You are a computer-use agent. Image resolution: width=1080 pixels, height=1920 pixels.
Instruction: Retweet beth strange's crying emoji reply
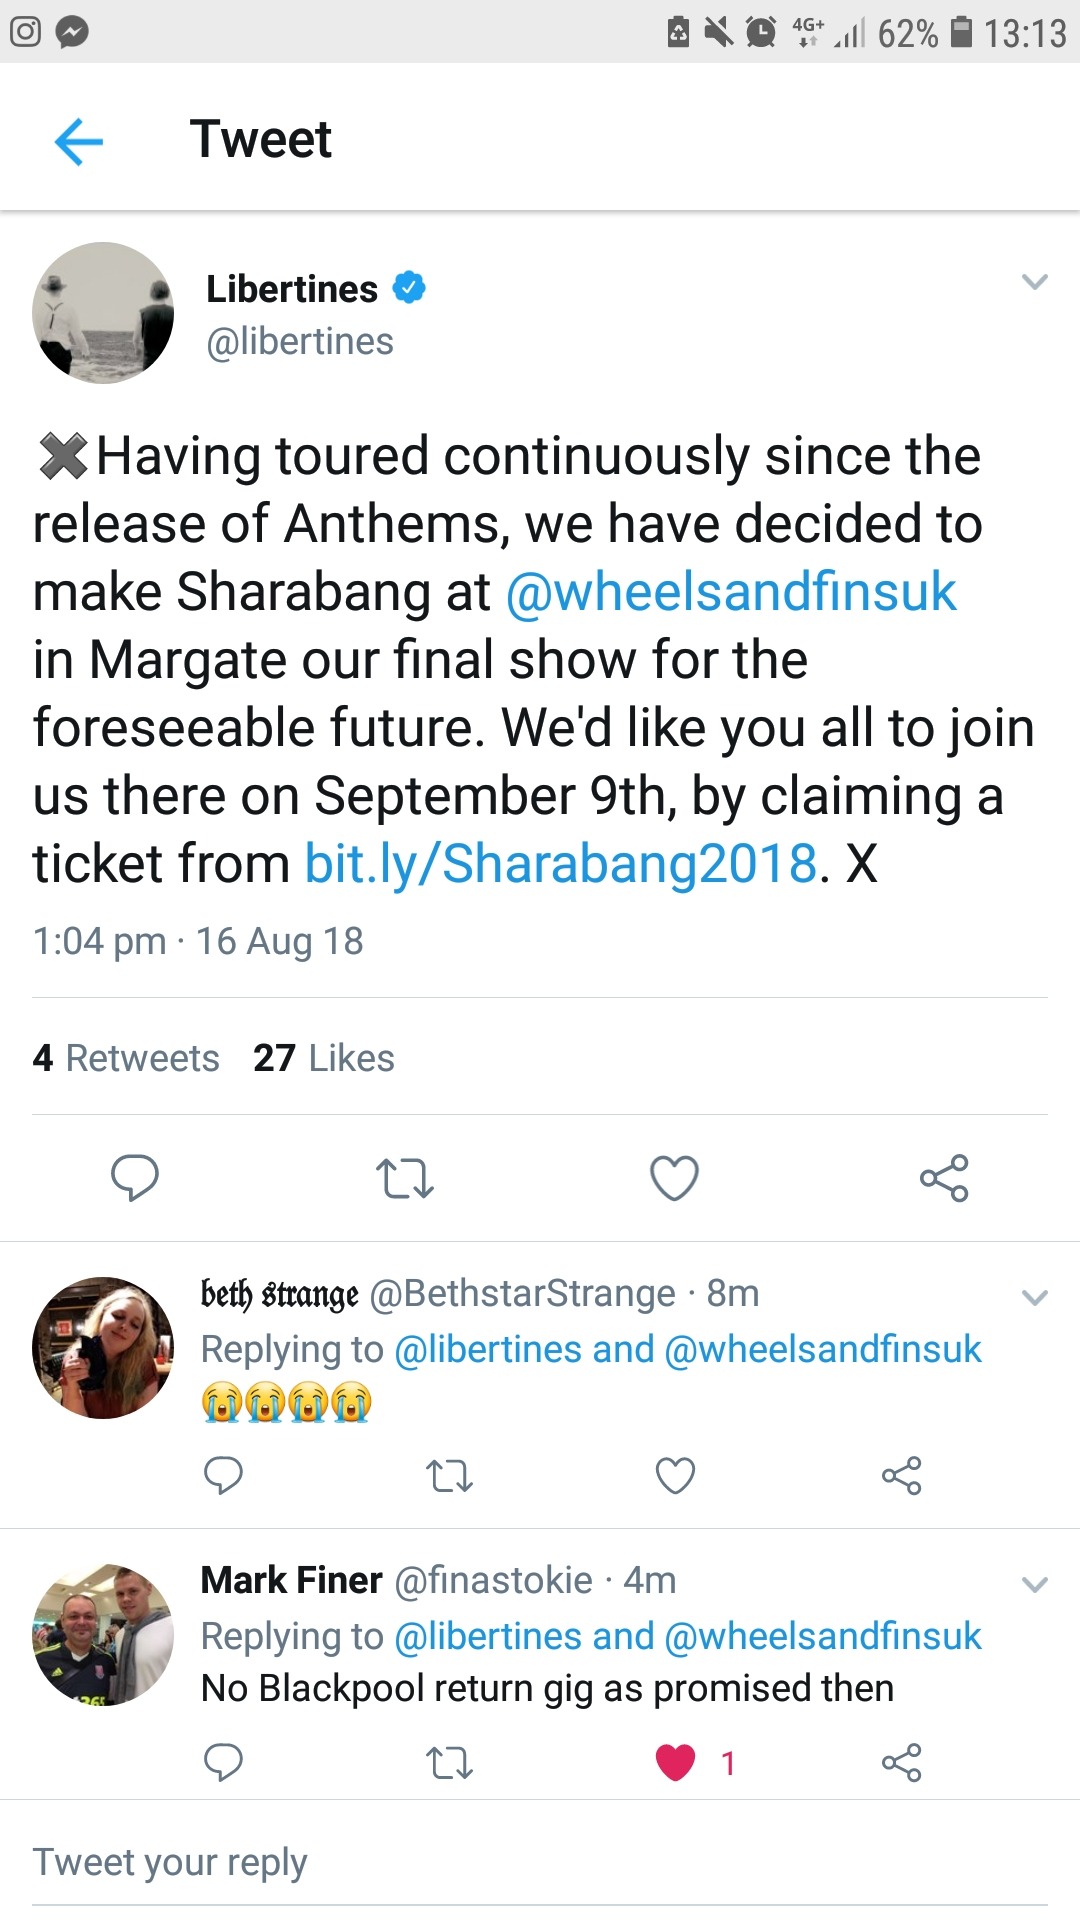(449, 1476)
